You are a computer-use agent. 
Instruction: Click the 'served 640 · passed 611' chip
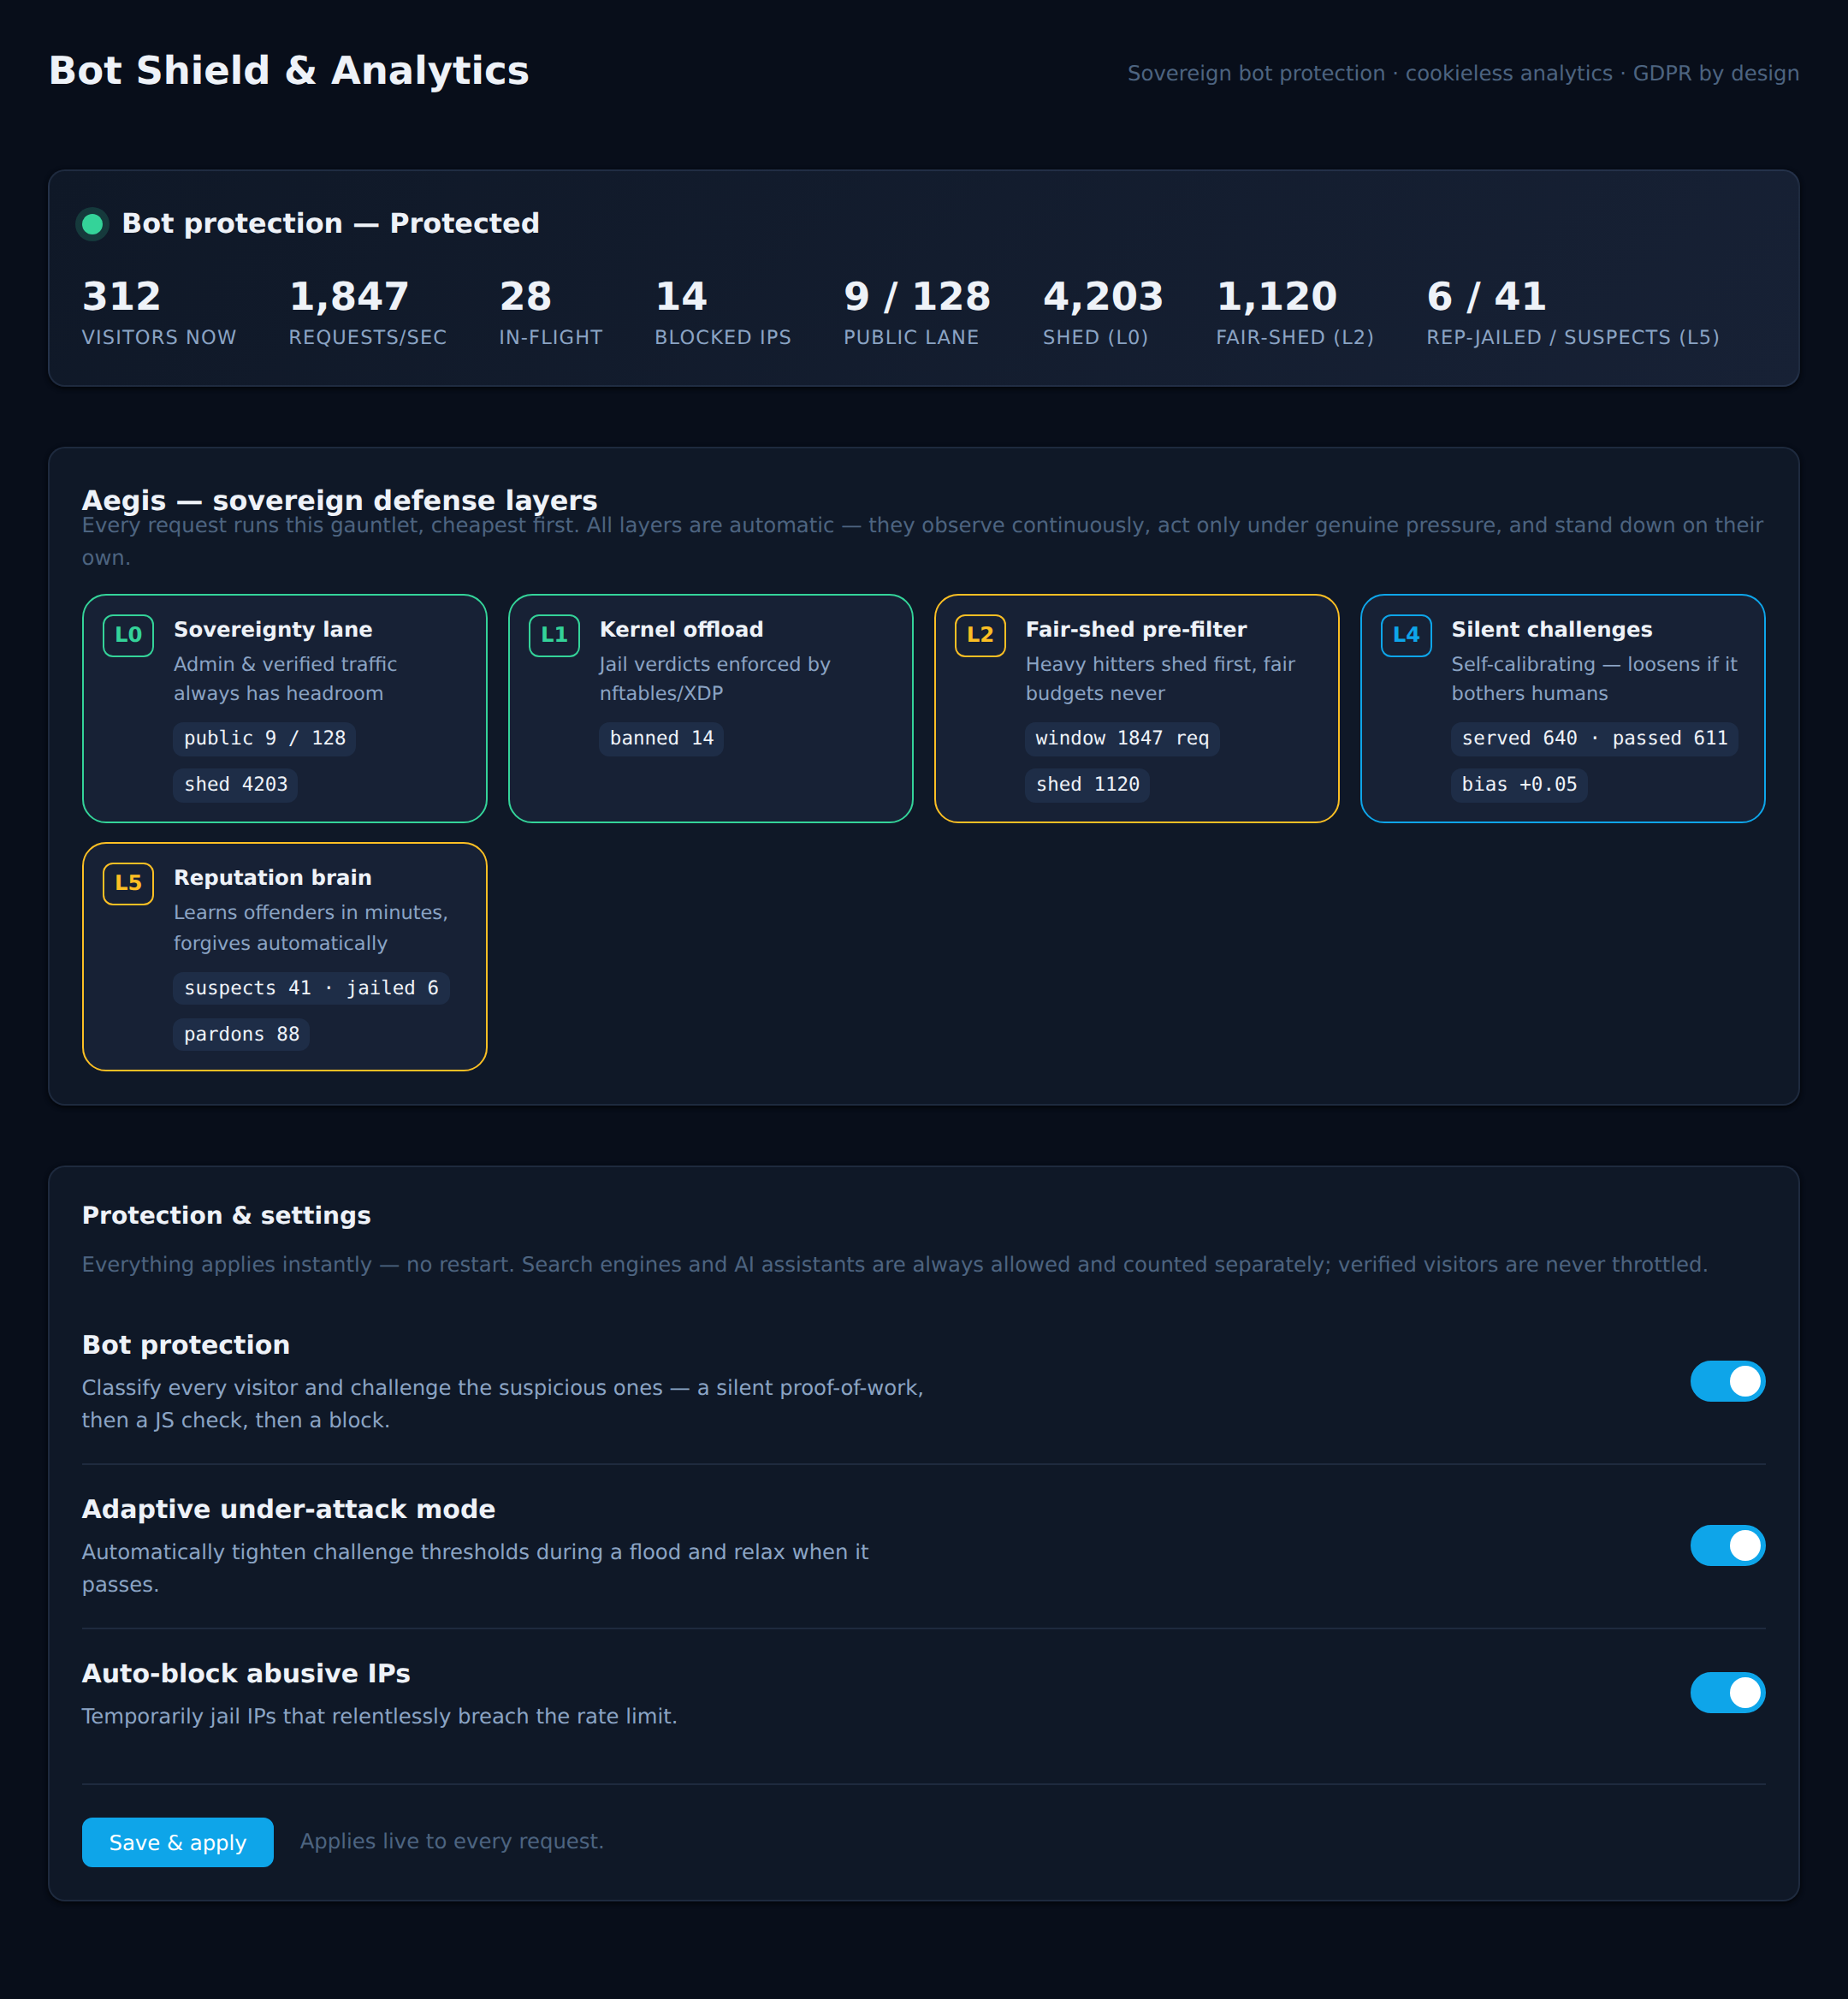click(1594, 738)
